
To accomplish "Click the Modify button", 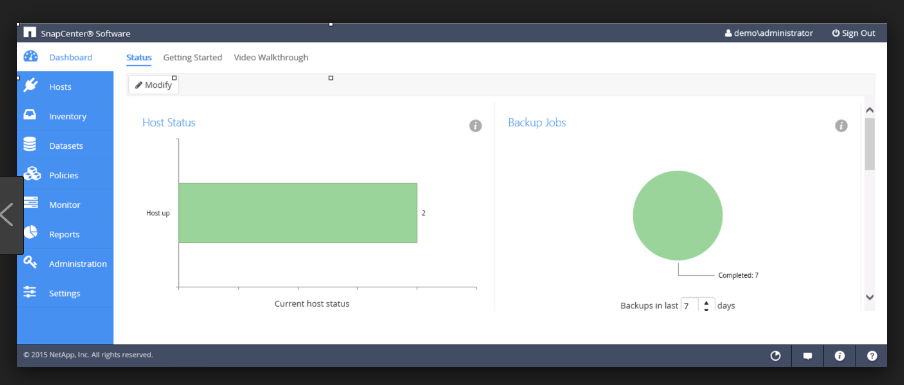I will (153, 85).
